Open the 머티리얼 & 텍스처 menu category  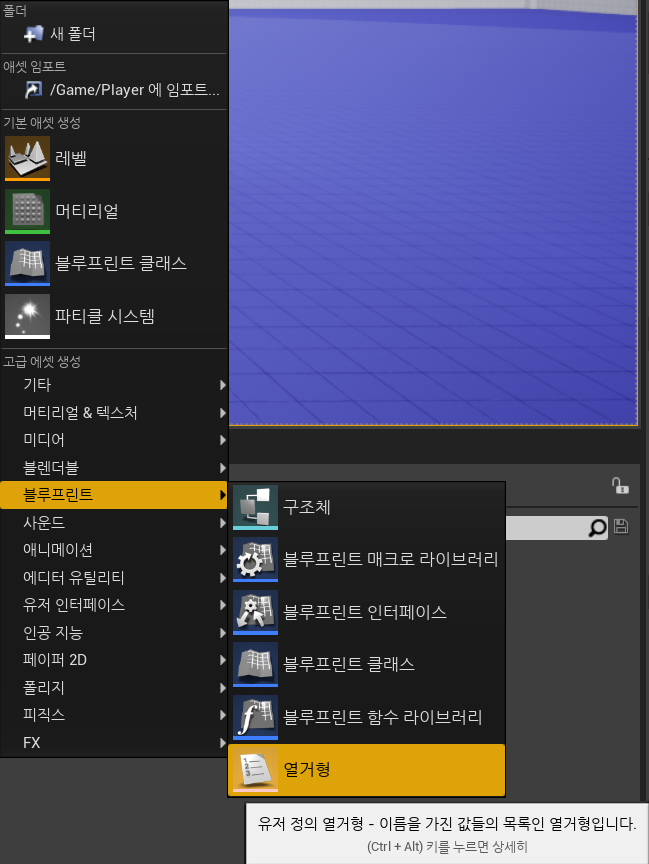coord(114,412)
